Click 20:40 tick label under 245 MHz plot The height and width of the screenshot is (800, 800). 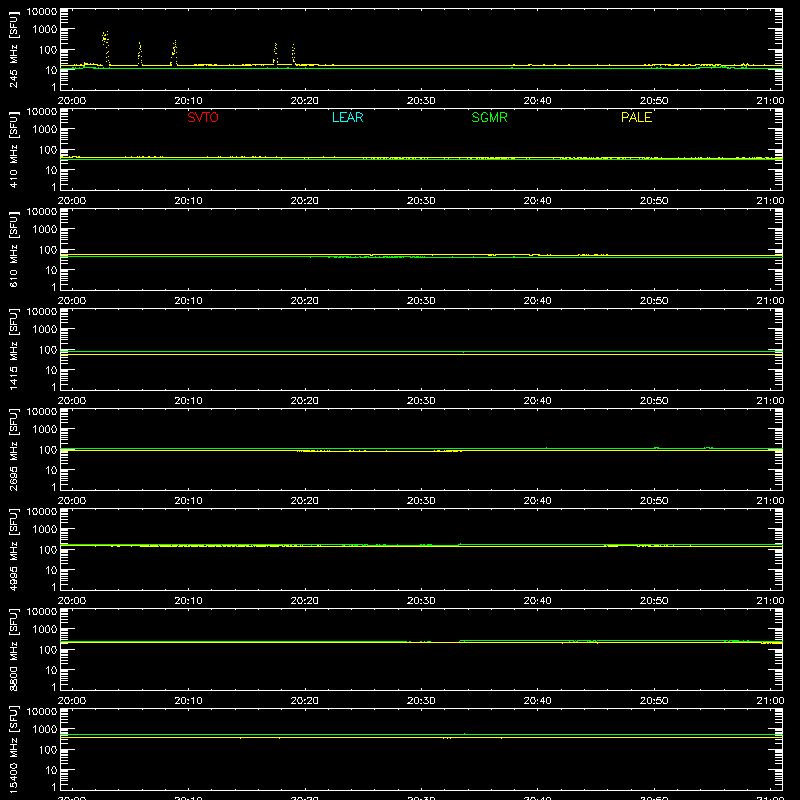pyautogui.click(x=537, y=101)
